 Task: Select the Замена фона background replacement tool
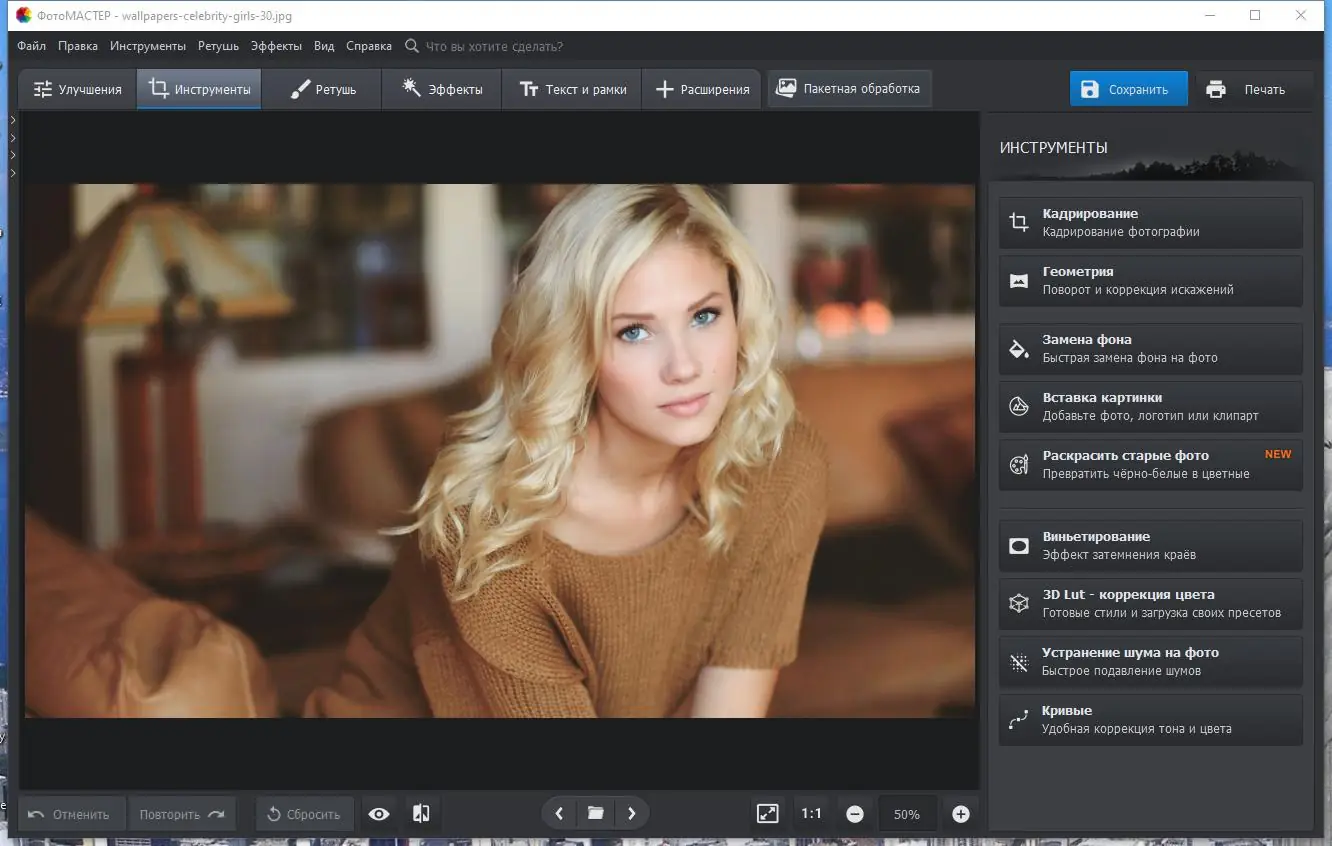(x=1148, y=348)
